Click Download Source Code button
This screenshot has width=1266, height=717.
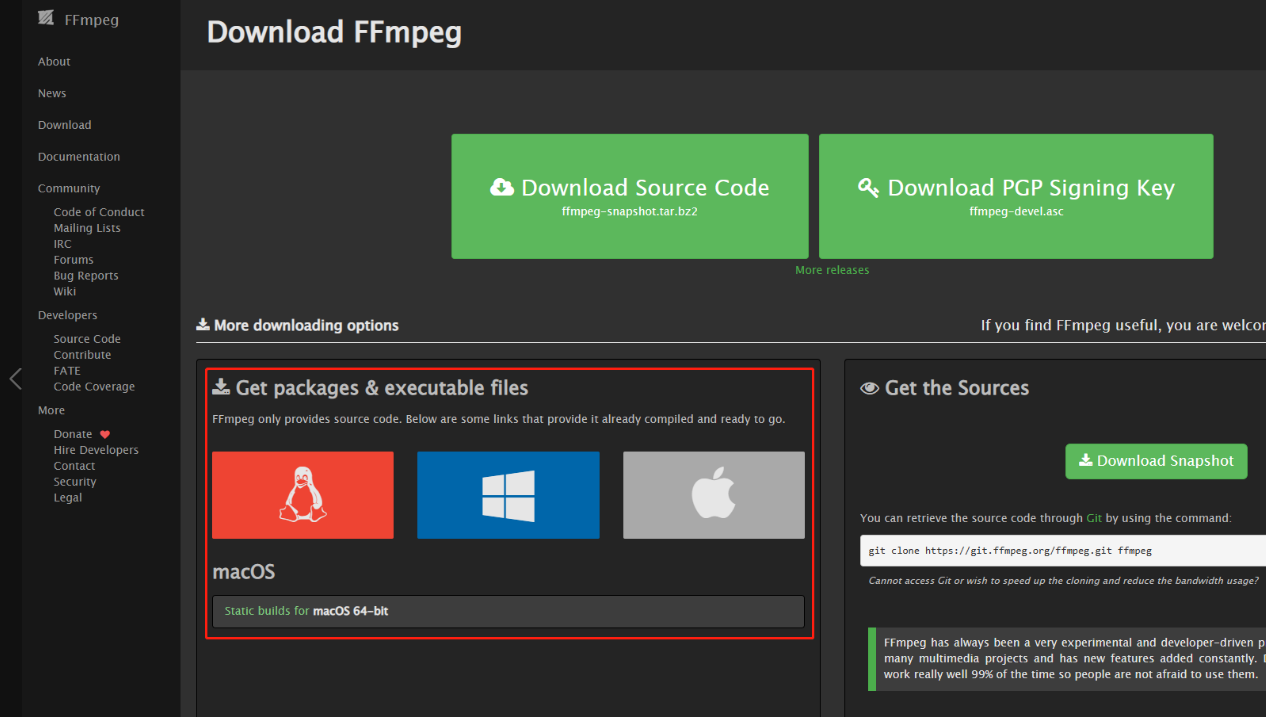click(629, 196)
